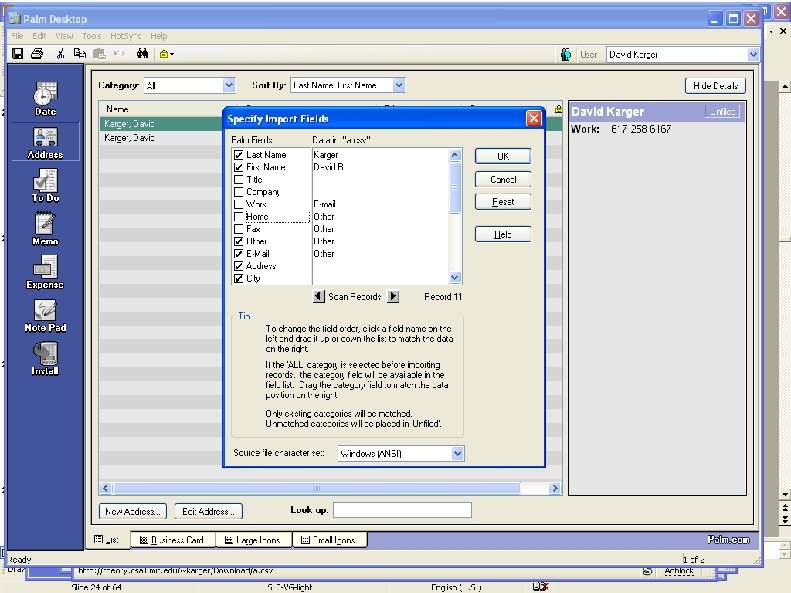Open the Expense view in sidebar
This screenshot has height=593, width=791.
(x=45, y=272)
